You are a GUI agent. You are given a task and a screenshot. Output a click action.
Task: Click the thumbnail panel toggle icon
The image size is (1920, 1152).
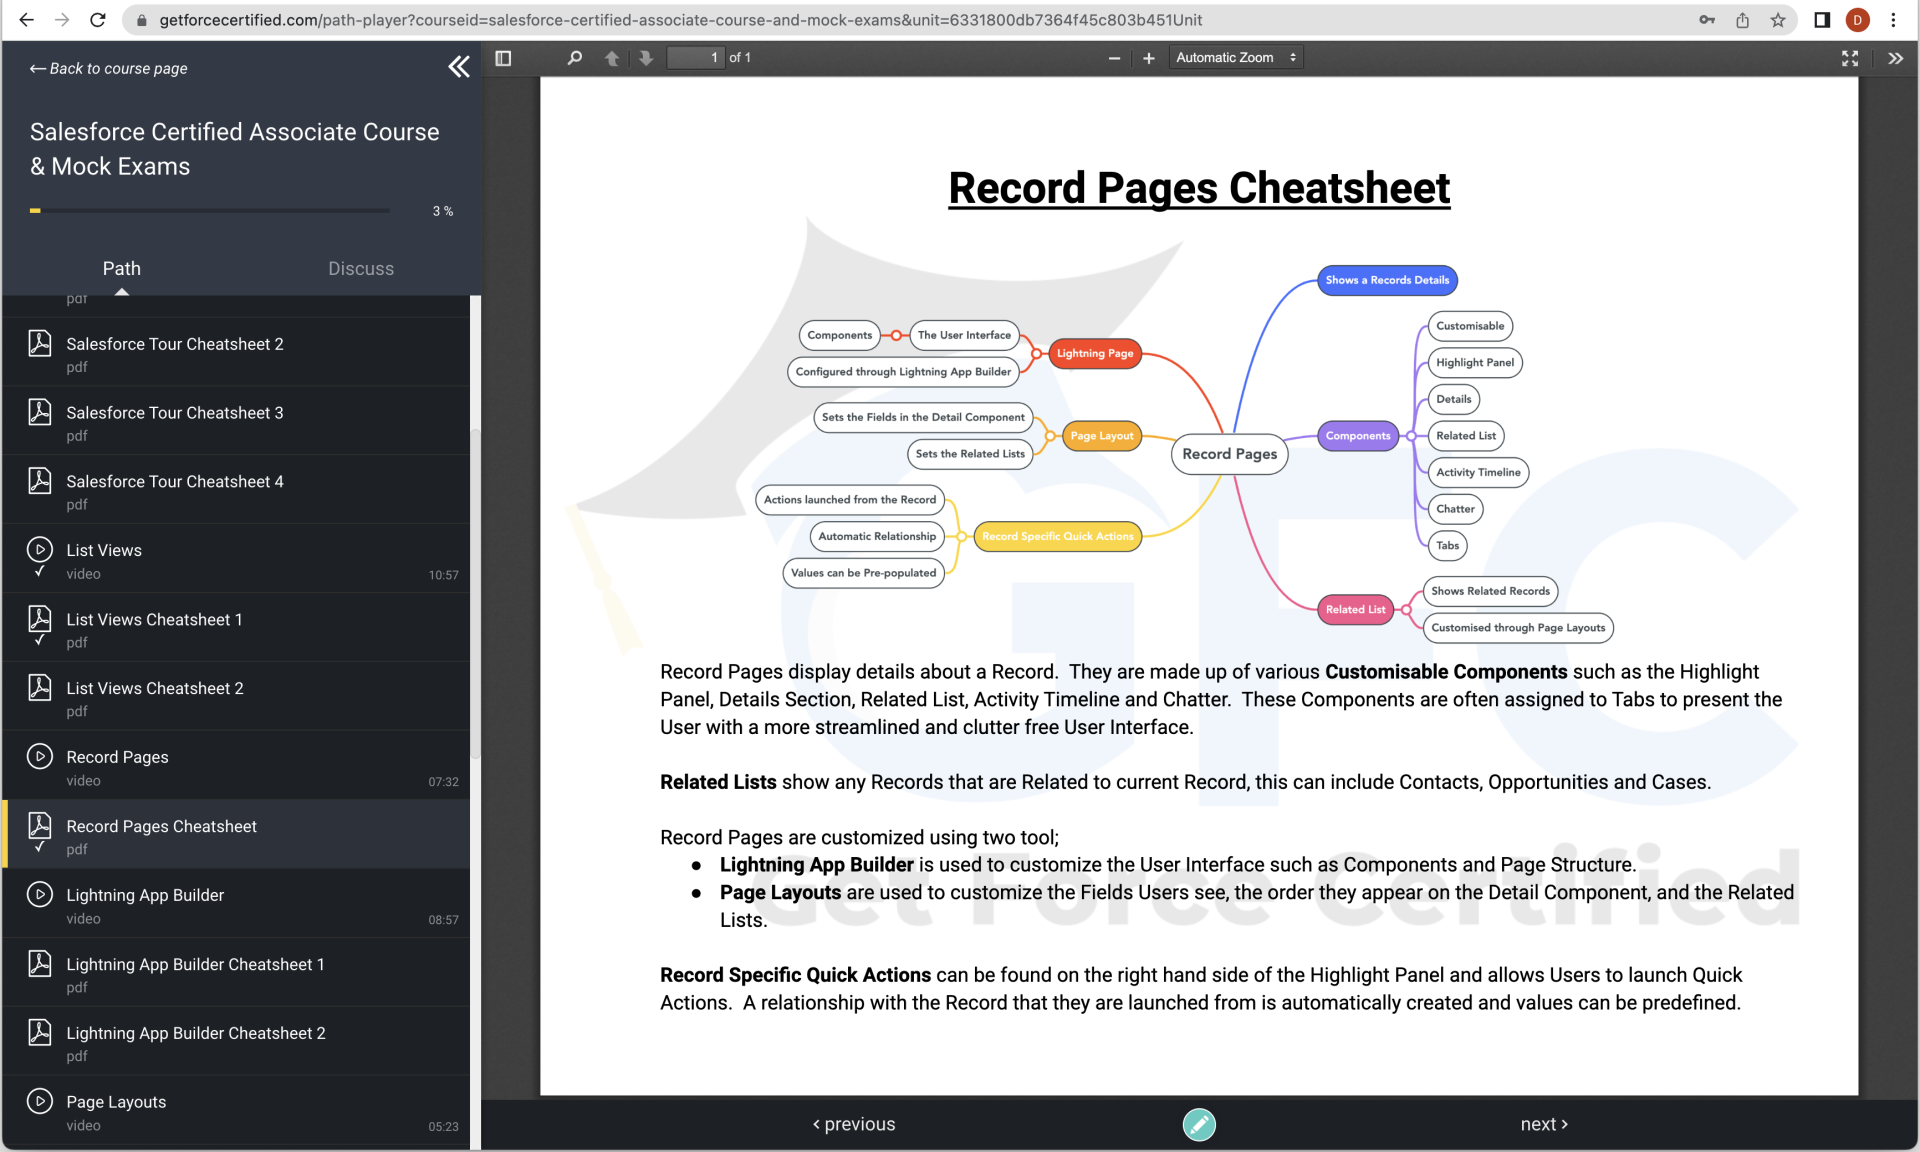pyautogui.click(x=503, y=58)
